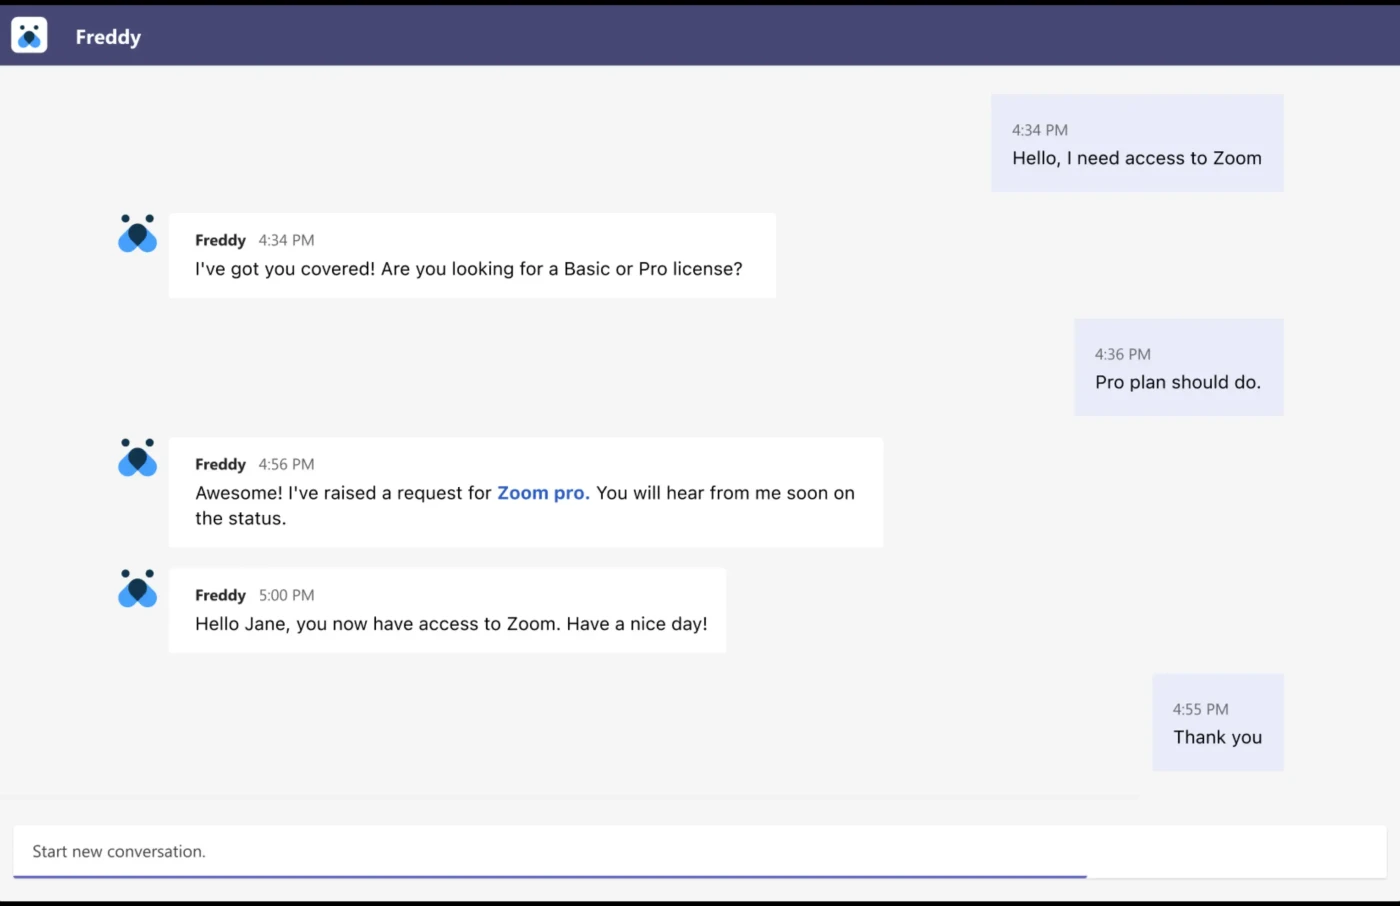Image resolution: width=1400 pixels, height=906 pixels.
Task: Focus the Start new conversation input field
Action: point(699,851)
